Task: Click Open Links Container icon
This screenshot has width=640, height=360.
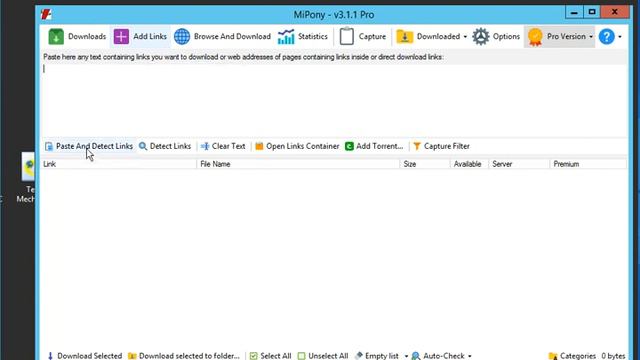Action: pos(259,146)
